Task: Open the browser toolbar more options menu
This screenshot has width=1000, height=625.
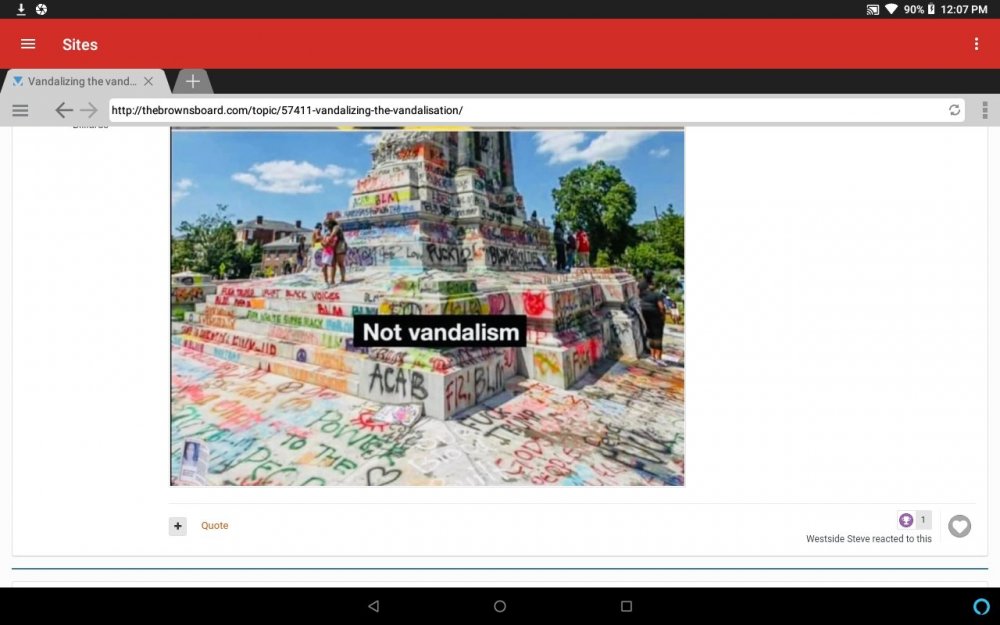Action: 985,110
